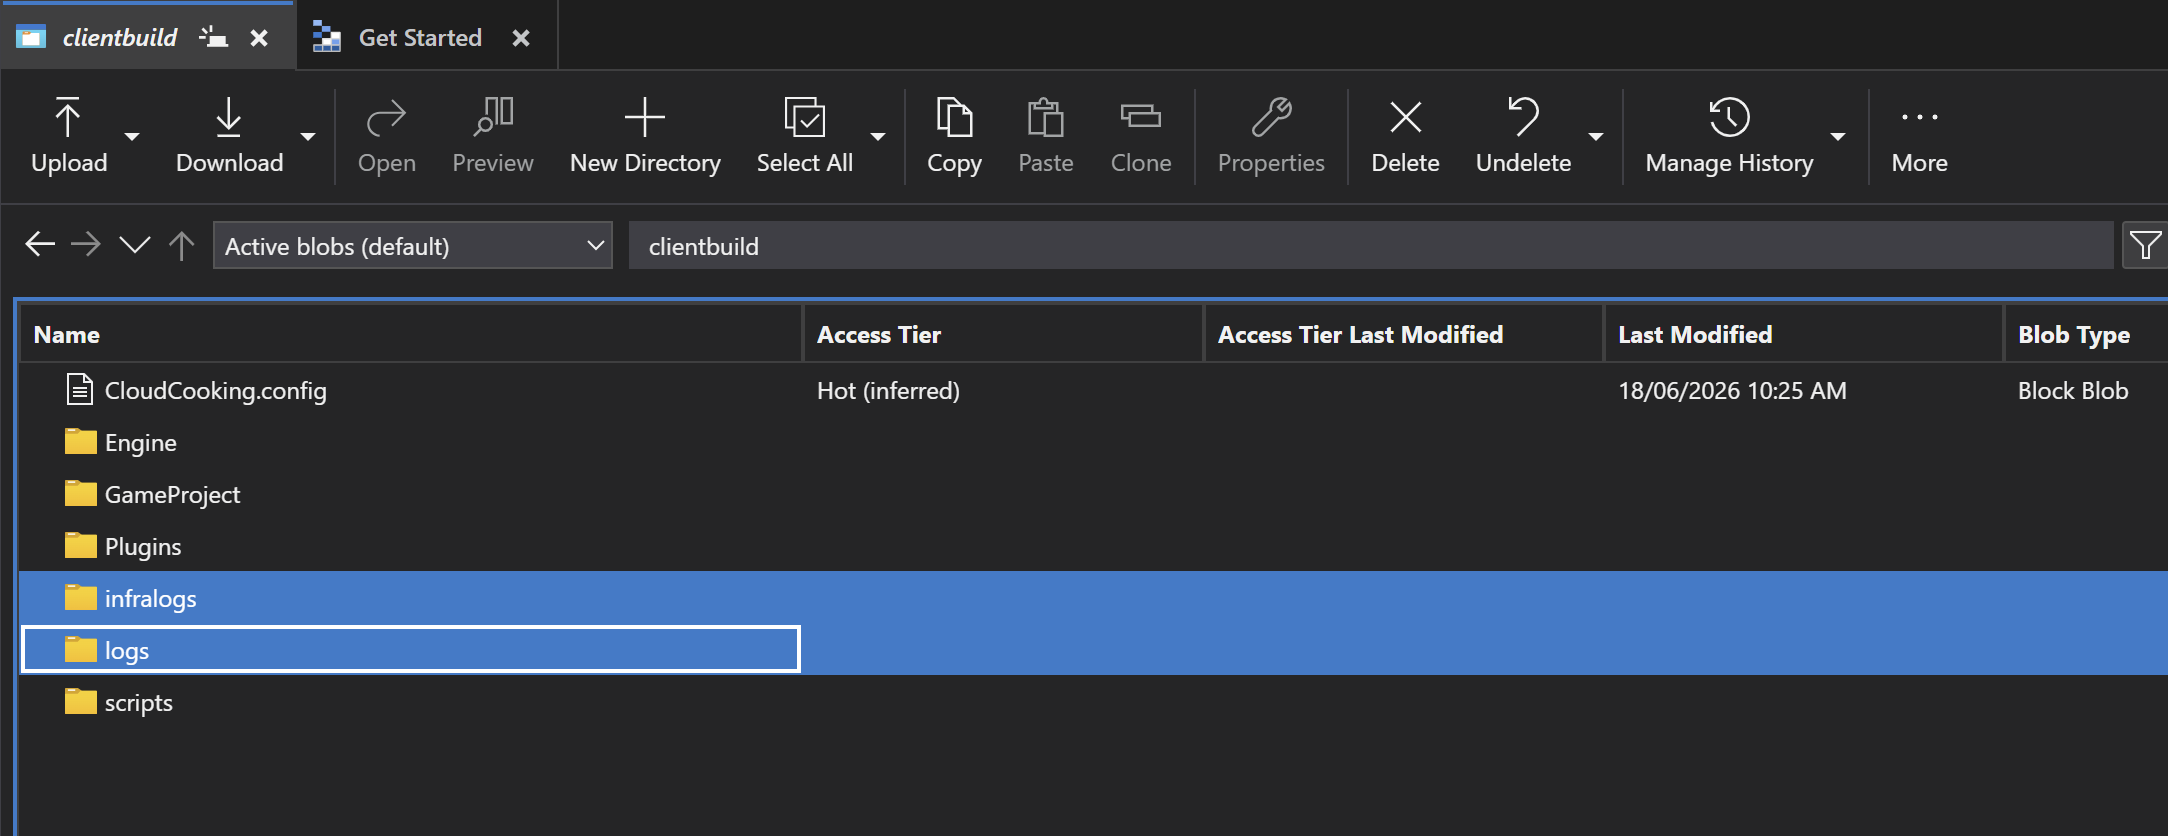
Task: Sort by the Name column header
Action: click(410, 334)
